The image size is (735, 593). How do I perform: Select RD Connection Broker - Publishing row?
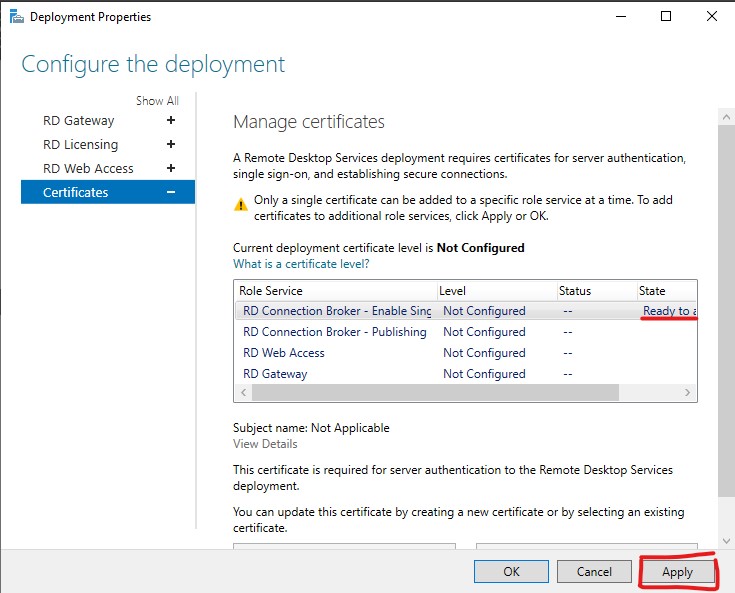[465, 332]
